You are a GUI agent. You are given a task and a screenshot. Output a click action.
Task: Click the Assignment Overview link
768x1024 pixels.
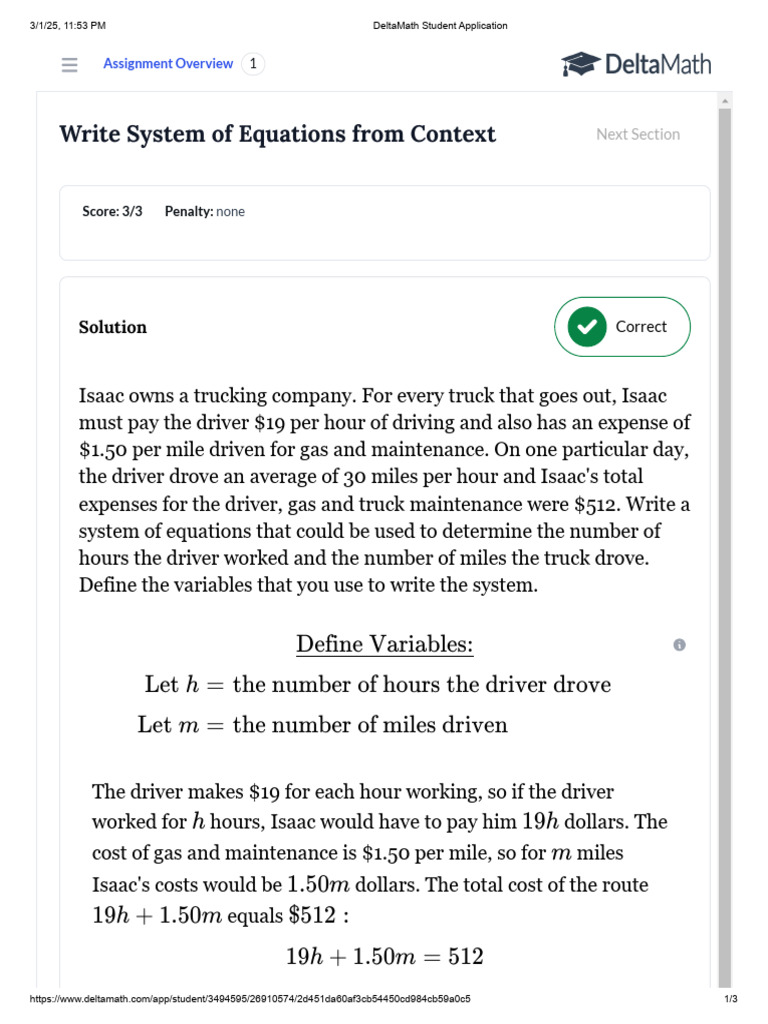(167, 64)
